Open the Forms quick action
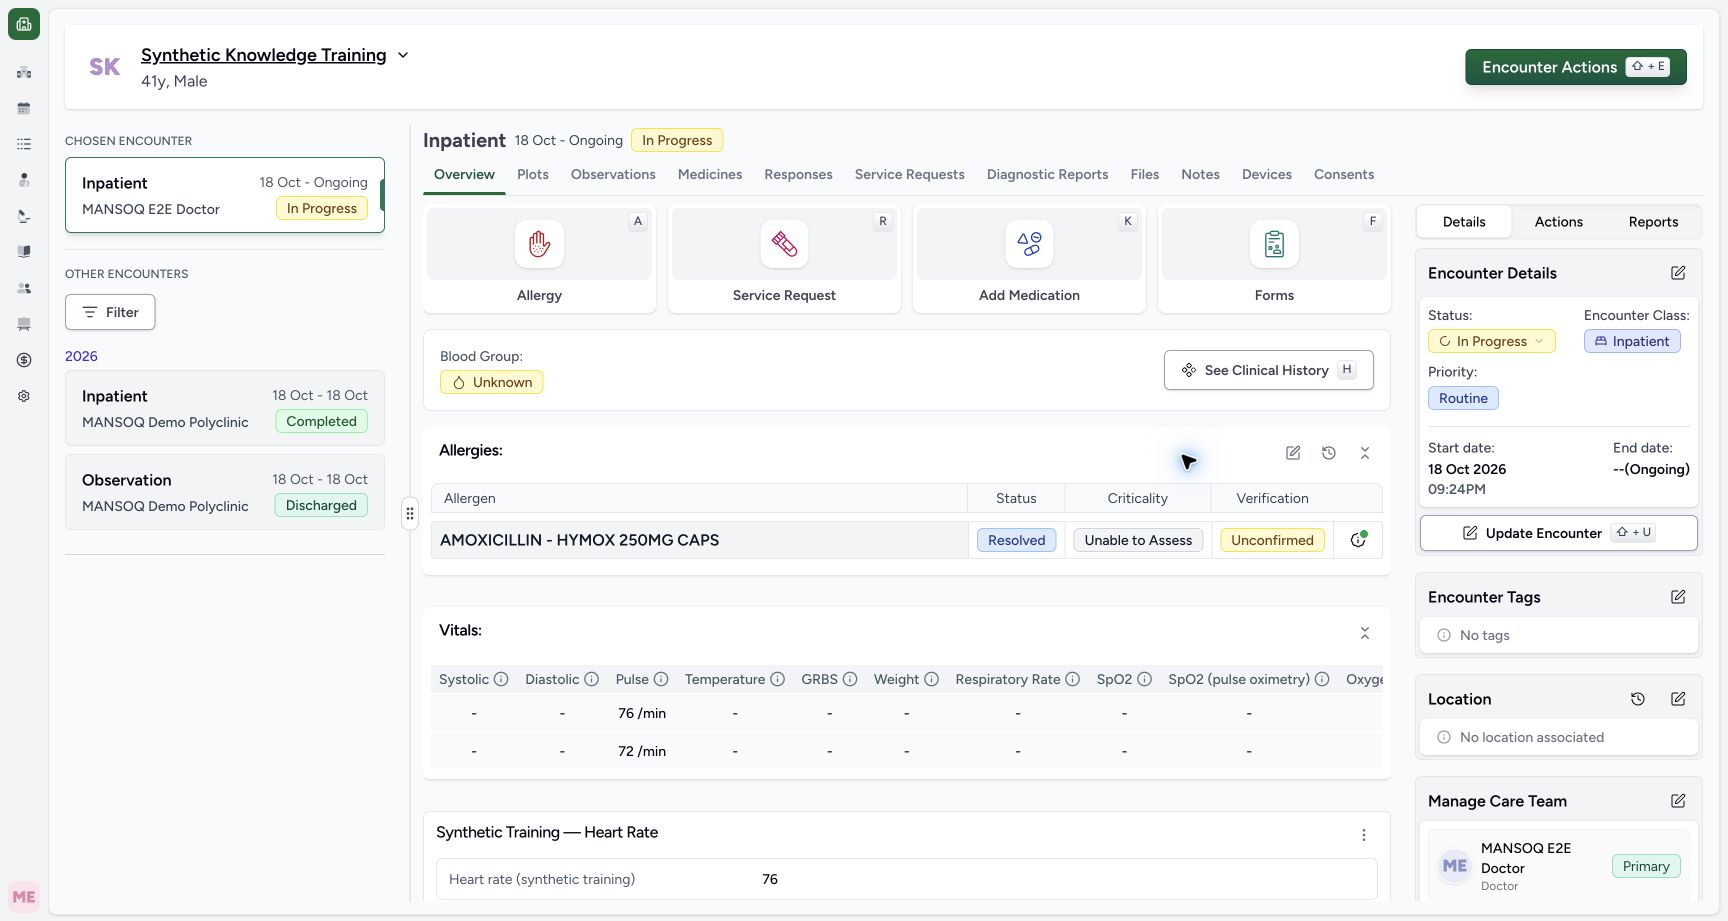 pos(1274,259)
